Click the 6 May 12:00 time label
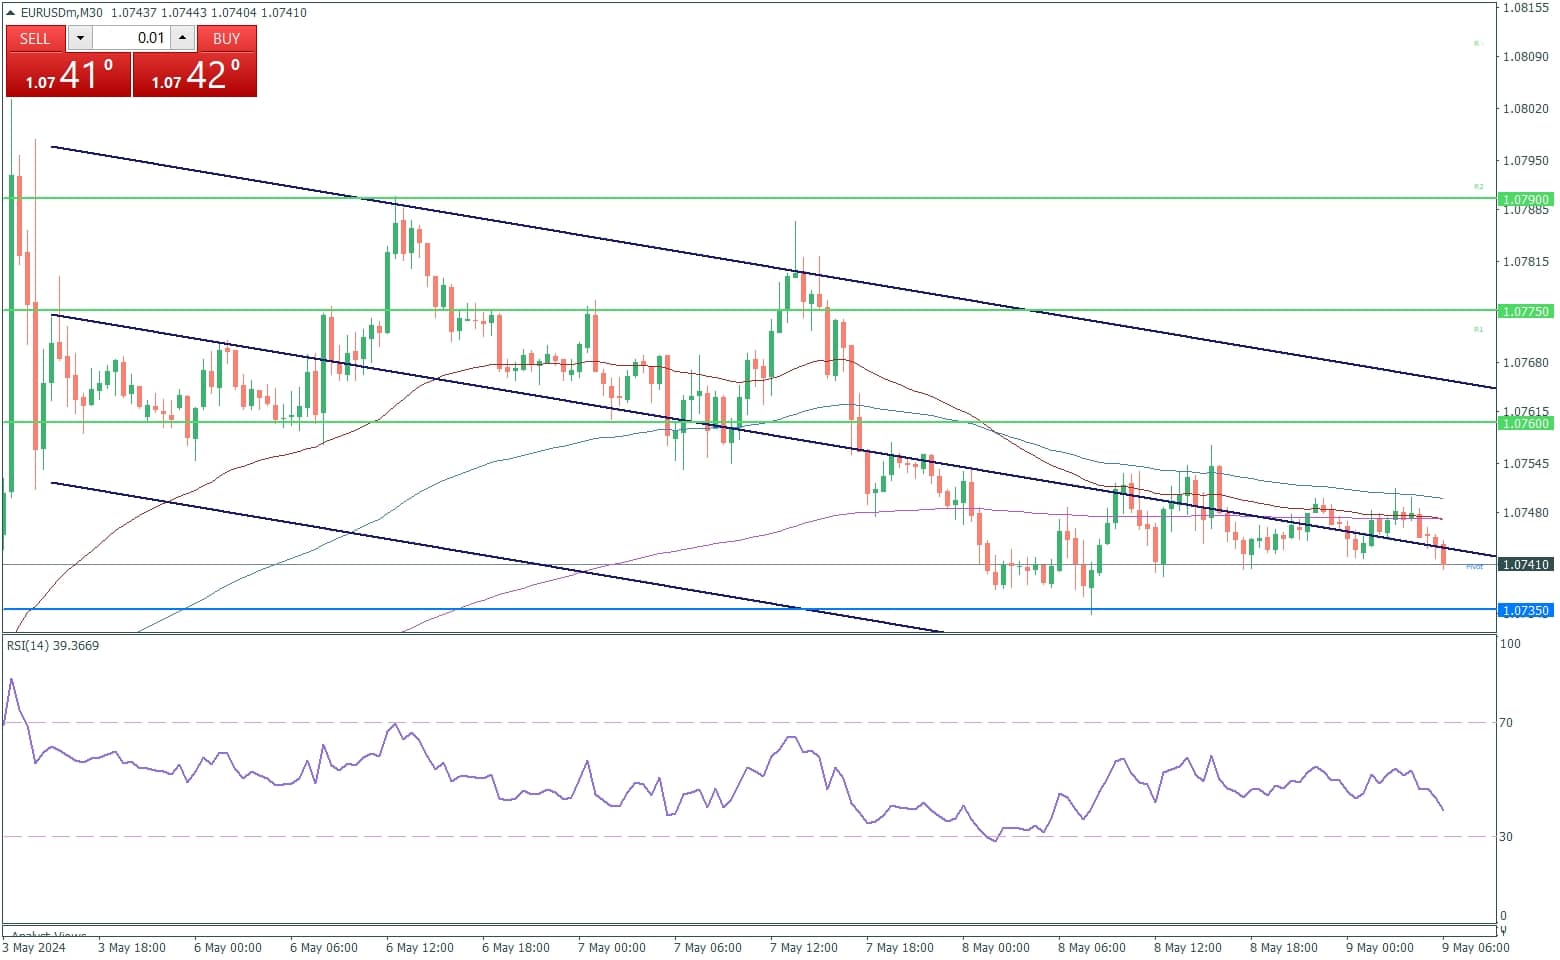This screenshot has height=960, width=1560. (421, 947)
